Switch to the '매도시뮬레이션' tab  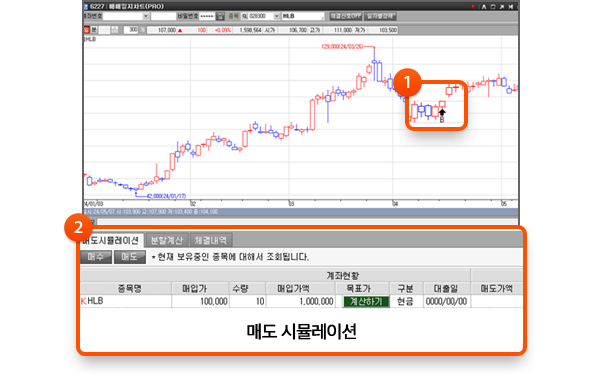click(111, 240)
